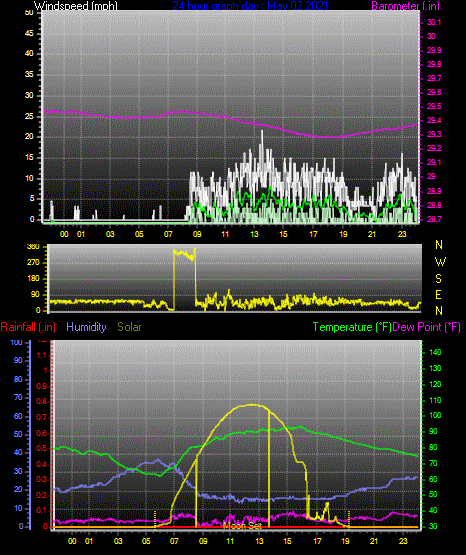Click the barometer axis value '28.9'
The image size is (466, 555).
(434, 191)
